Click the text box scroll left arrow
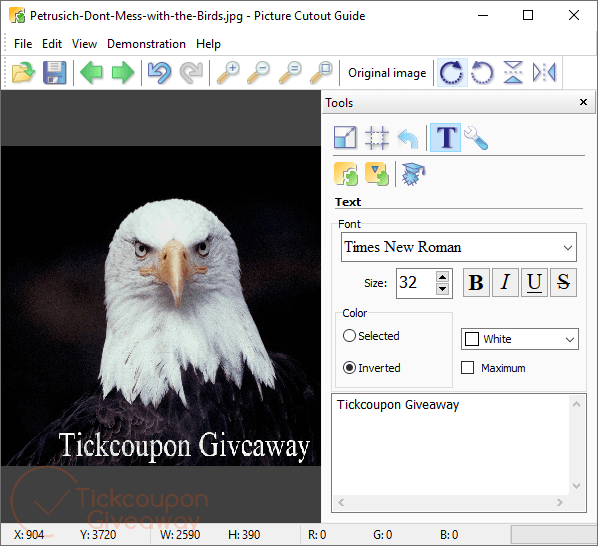Screen dimensions: 598x546 click(x=341, y=502)
